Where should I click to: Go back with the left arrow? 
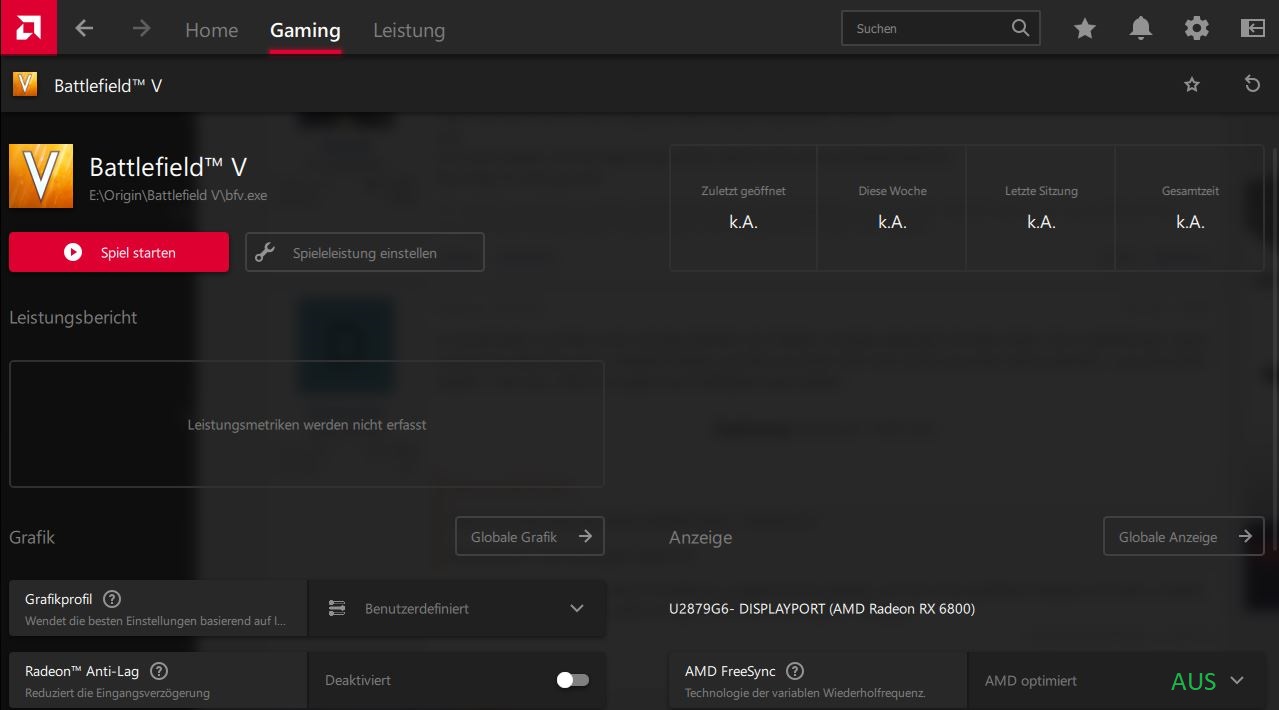pyautogui.click(x=84, y=28)
